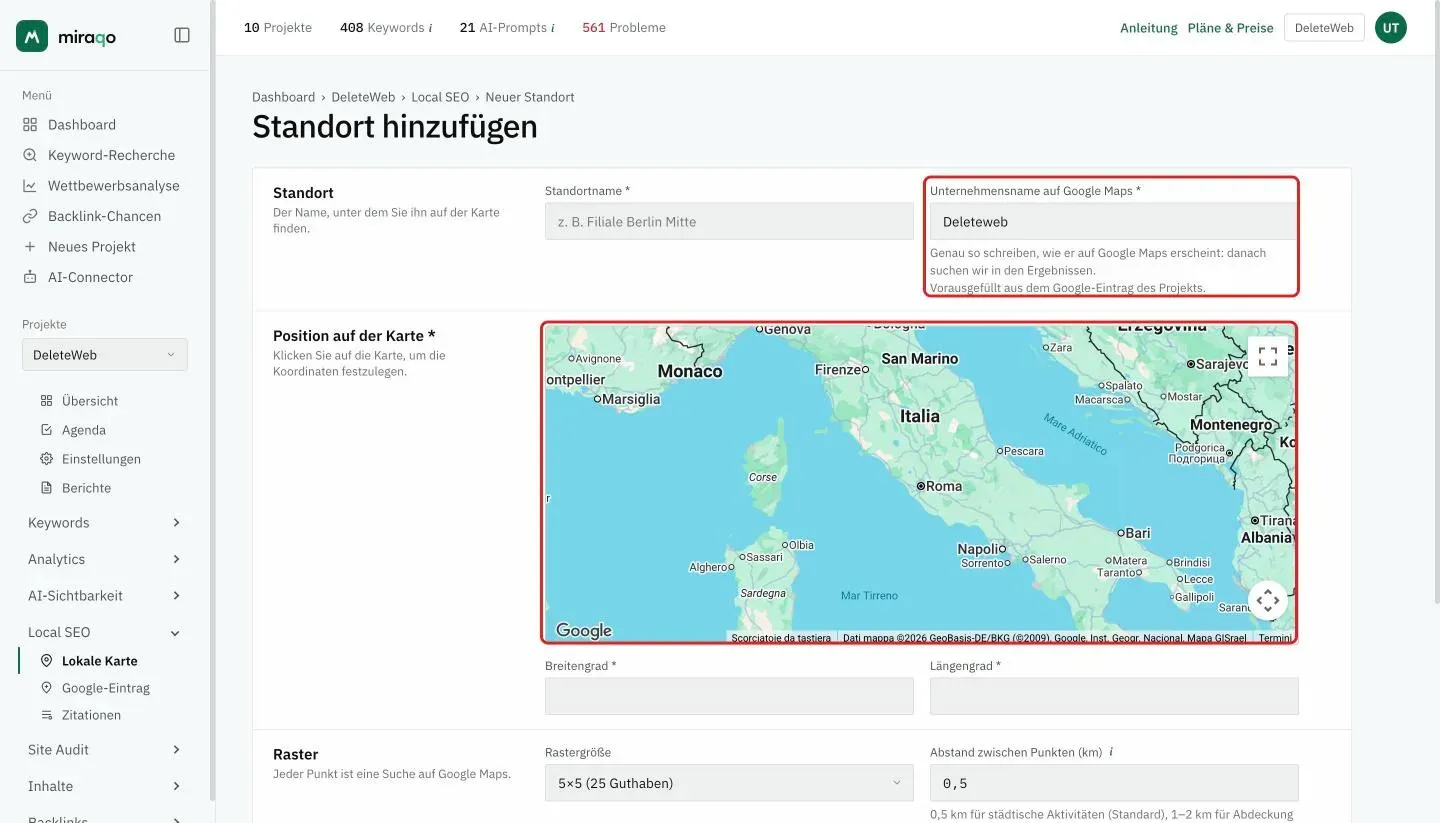
Task: Click the Berichte document icon
Action: click(46, 488)
